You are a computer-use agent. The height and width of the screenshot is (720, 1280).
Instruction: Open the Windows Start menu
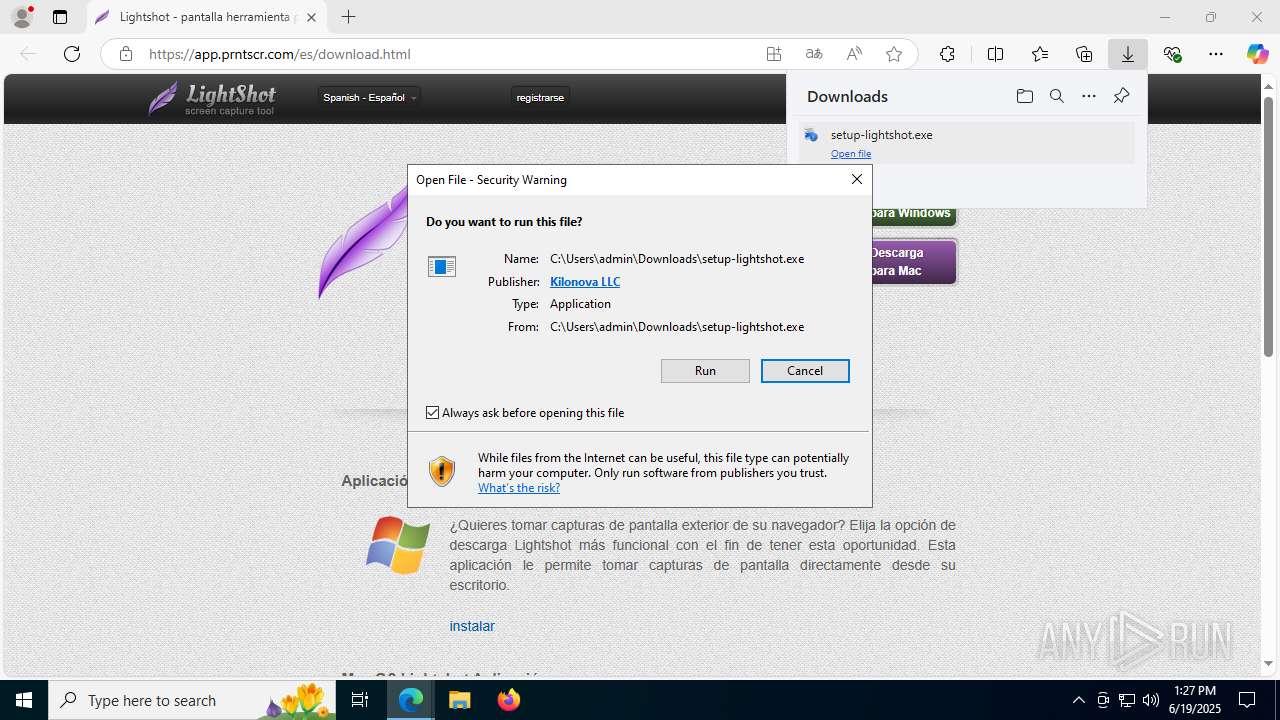[24, 700]
